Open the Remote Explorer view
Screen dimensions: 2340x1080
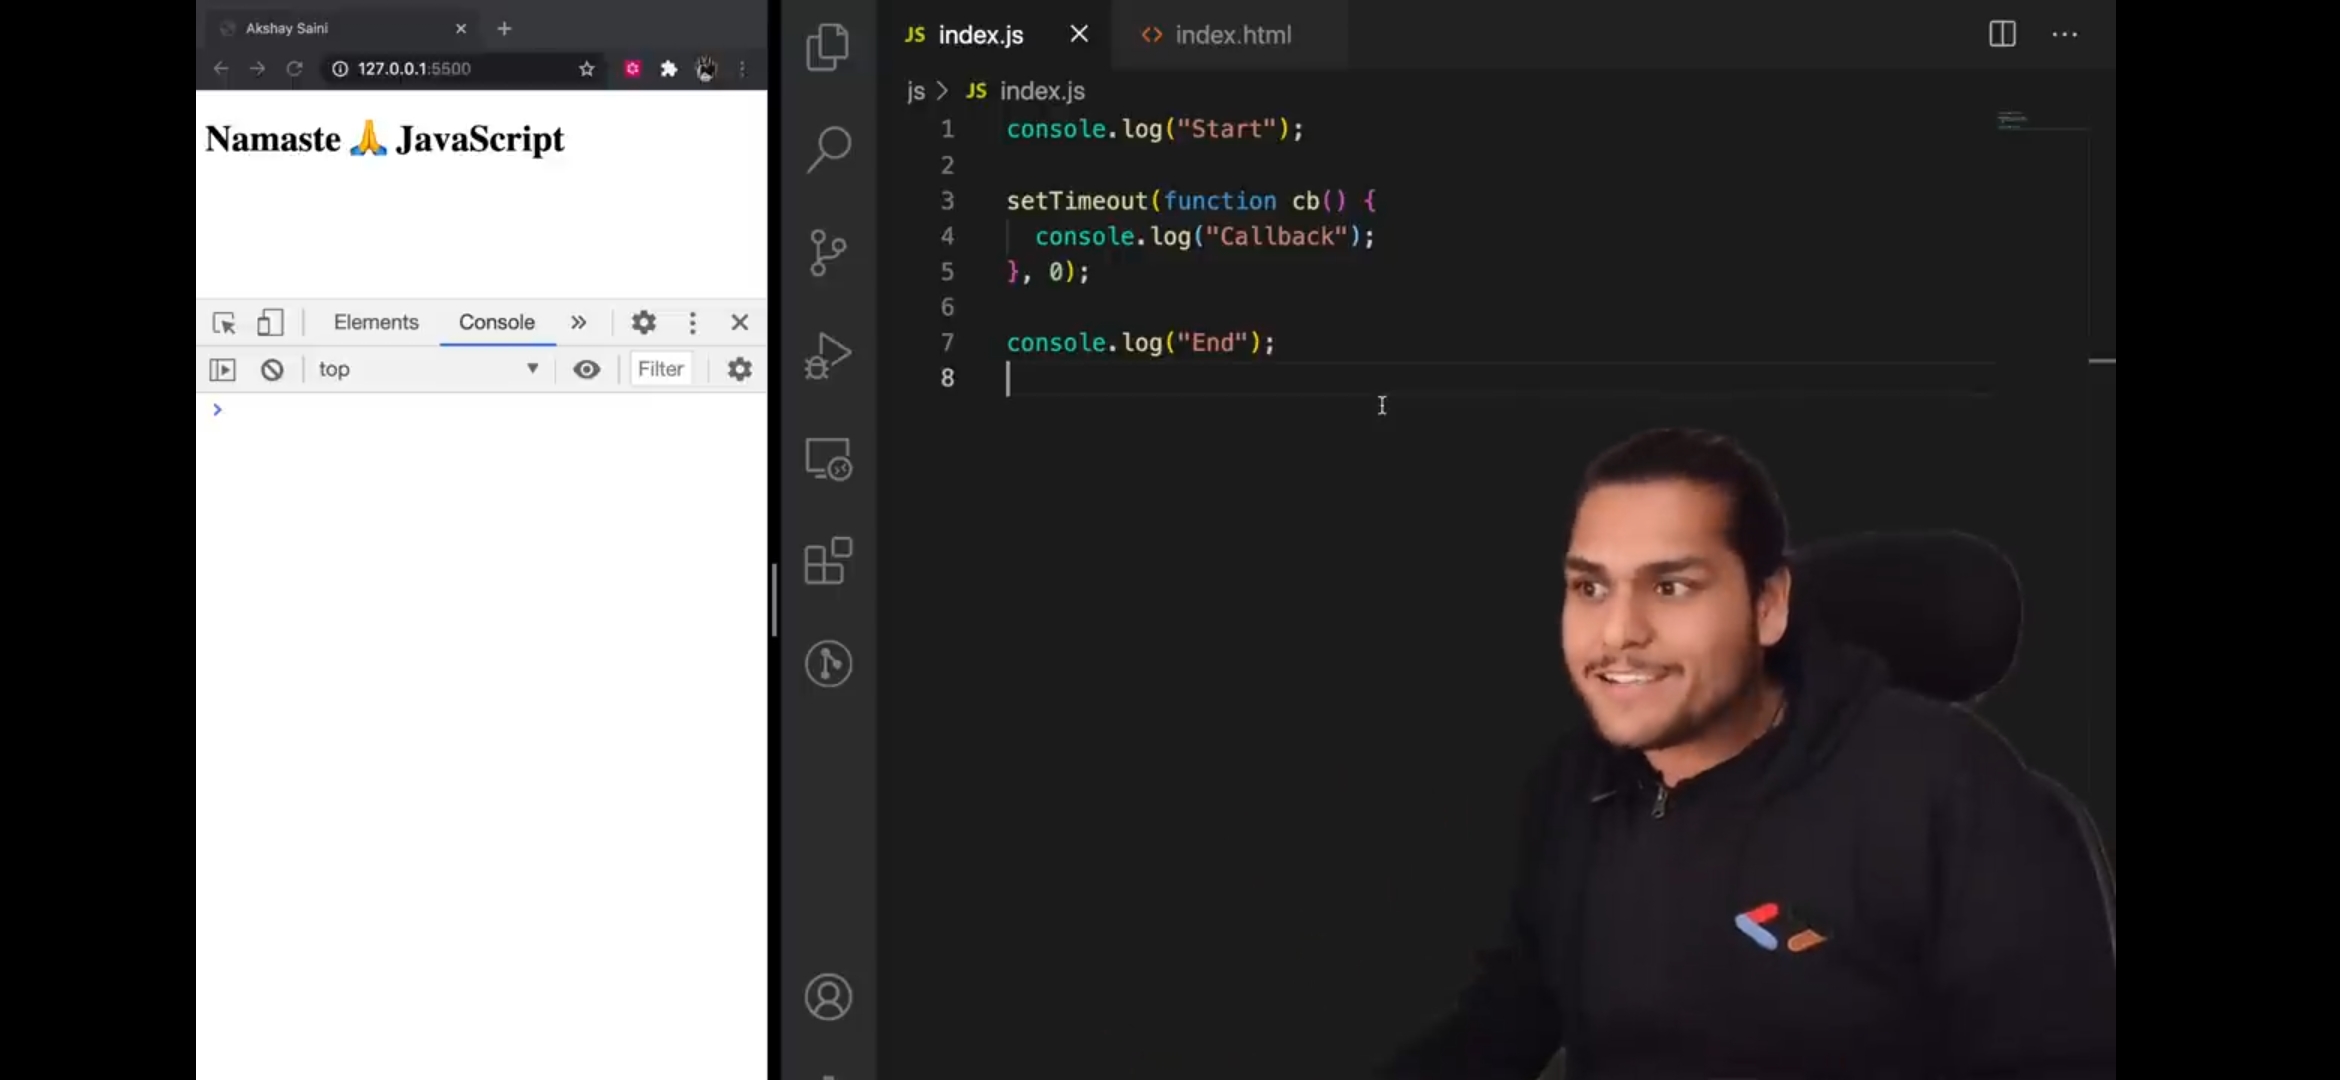pyautogui.click(x=828, y=460)
